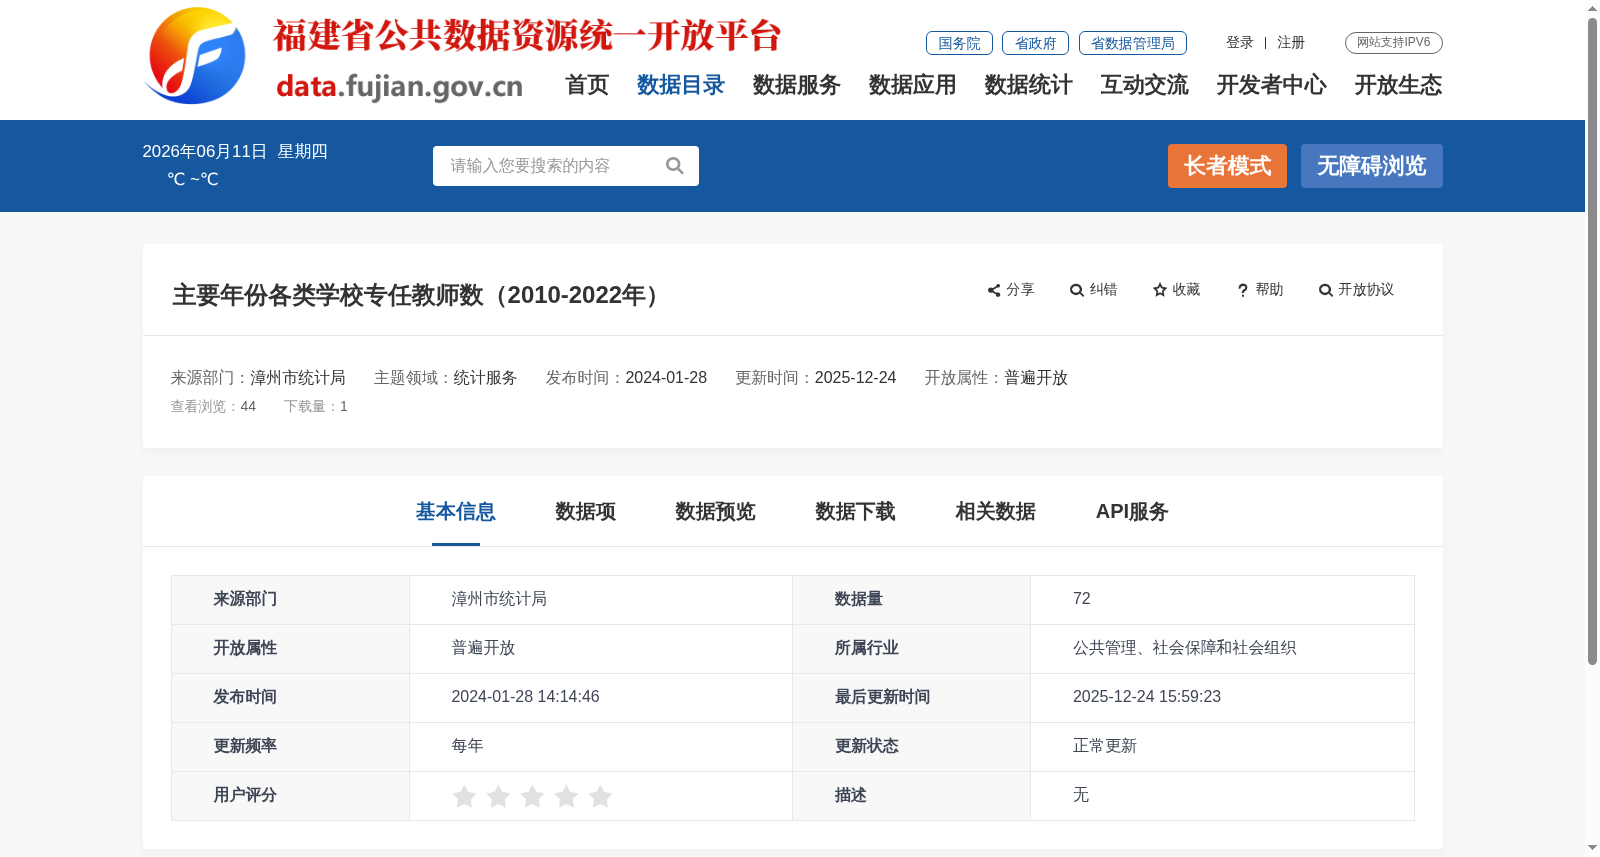Rate three stars in 用户评分
The image size is (1600, 857).
[x=532, y=796]
